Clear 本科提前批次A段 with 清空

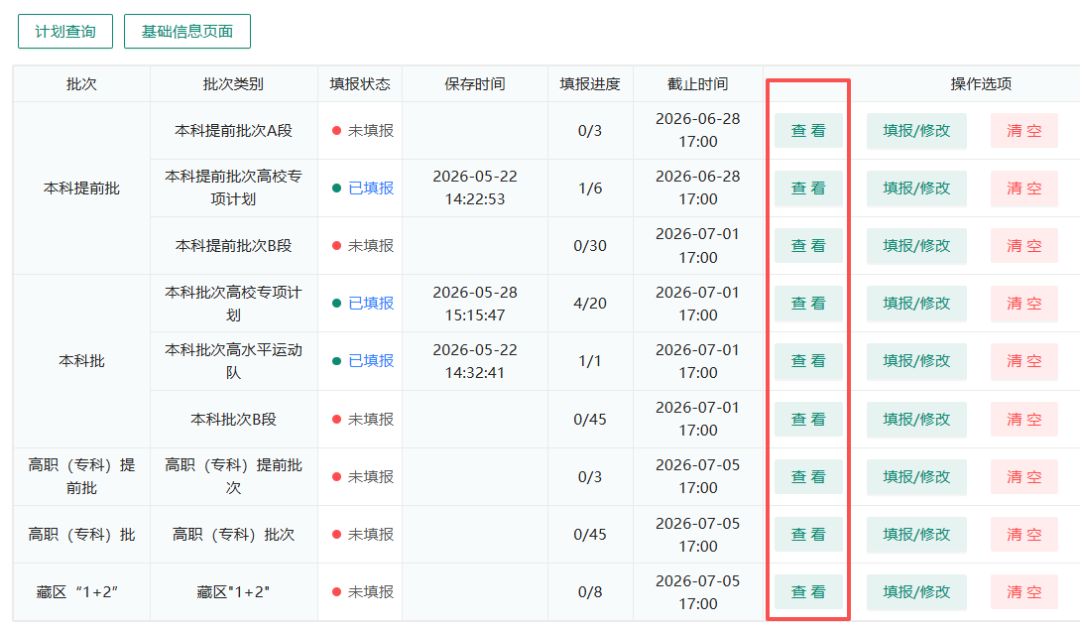pos(1024,130)
